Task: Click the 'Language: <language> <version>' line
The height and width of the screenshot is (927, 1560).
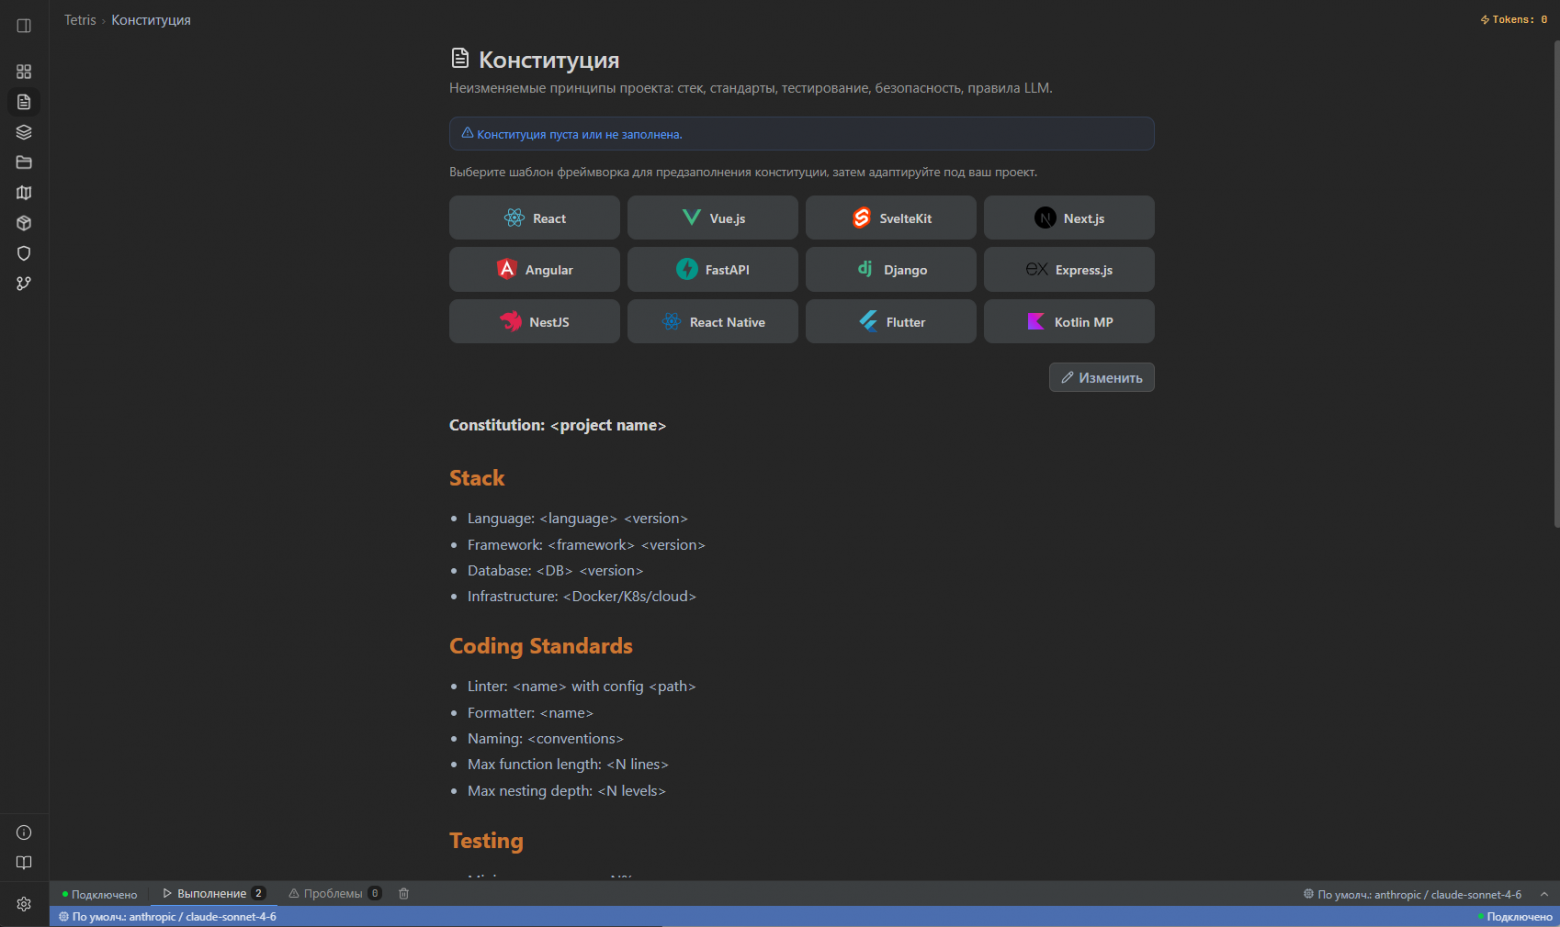Action: point(578,518)
